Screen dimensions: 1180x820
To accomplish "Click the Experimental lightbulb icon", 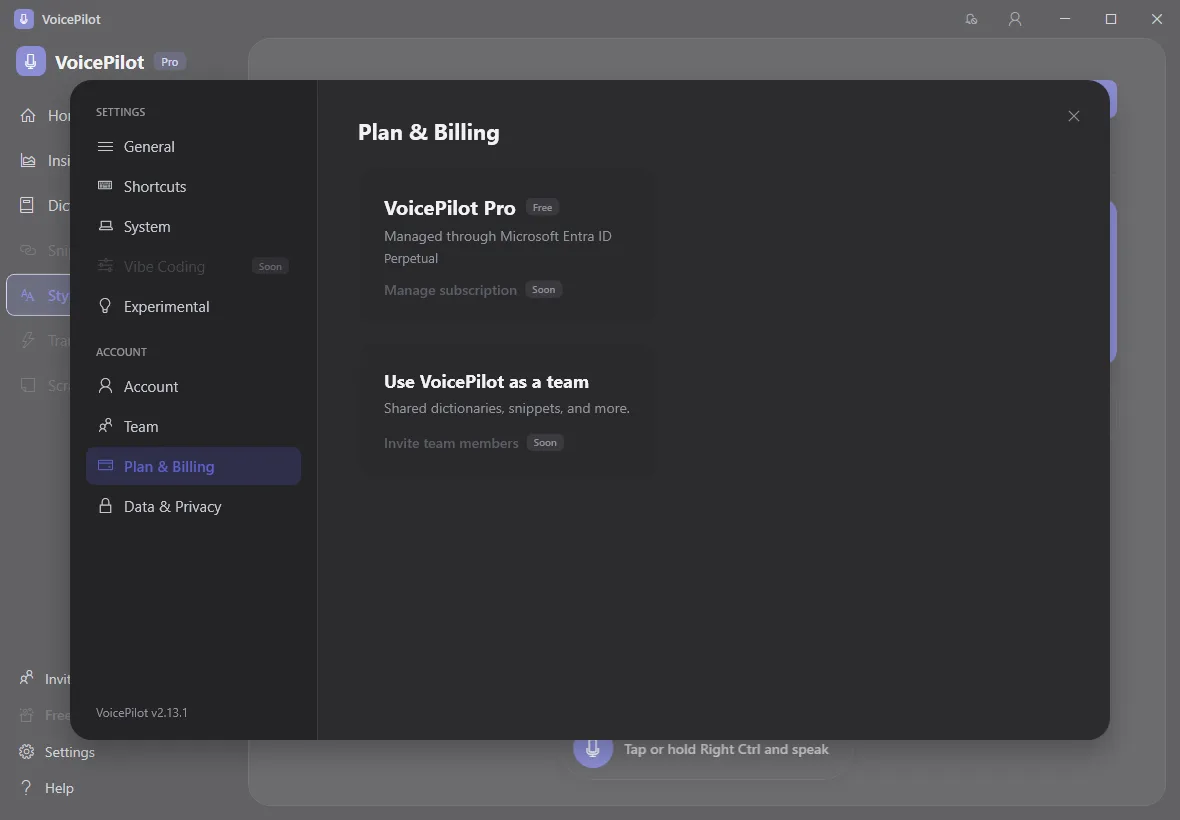I will [x=105, y=305].
